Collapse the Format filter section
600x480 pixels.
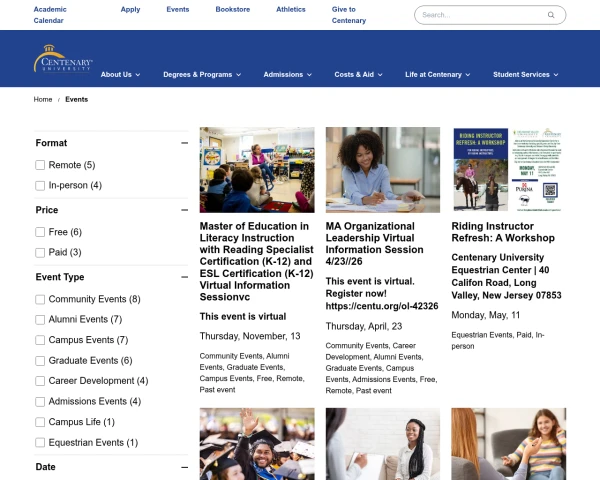point(184,143)
